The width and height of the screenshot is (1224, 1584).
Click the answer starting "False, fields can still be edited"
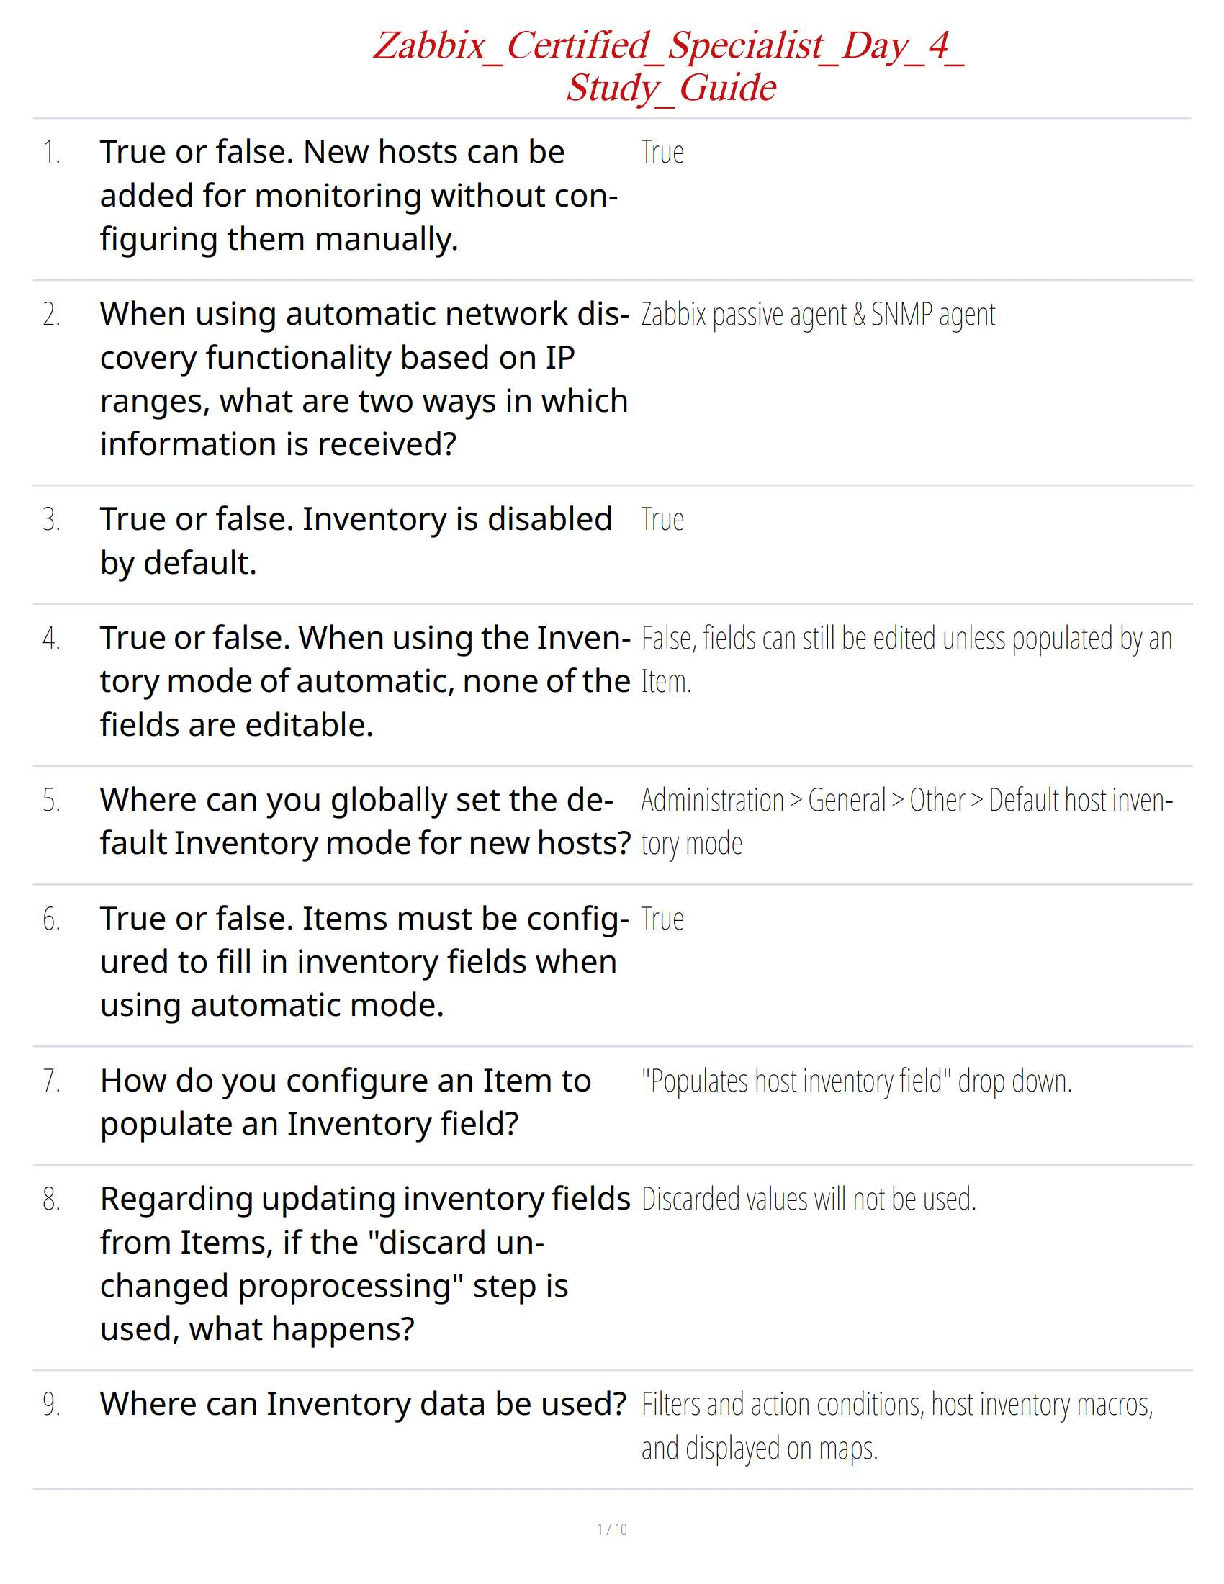[905, 659]
